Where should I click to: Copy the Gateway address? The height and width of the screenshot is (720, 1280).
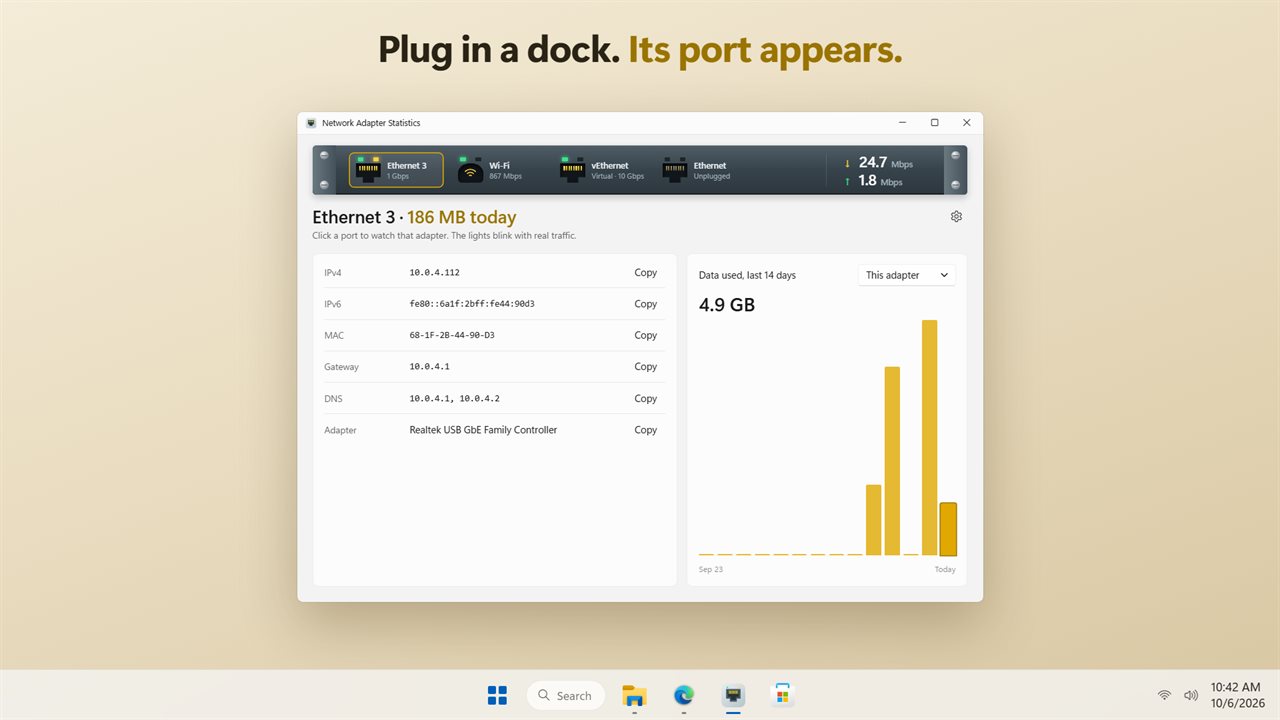click(x=646, y=367)
